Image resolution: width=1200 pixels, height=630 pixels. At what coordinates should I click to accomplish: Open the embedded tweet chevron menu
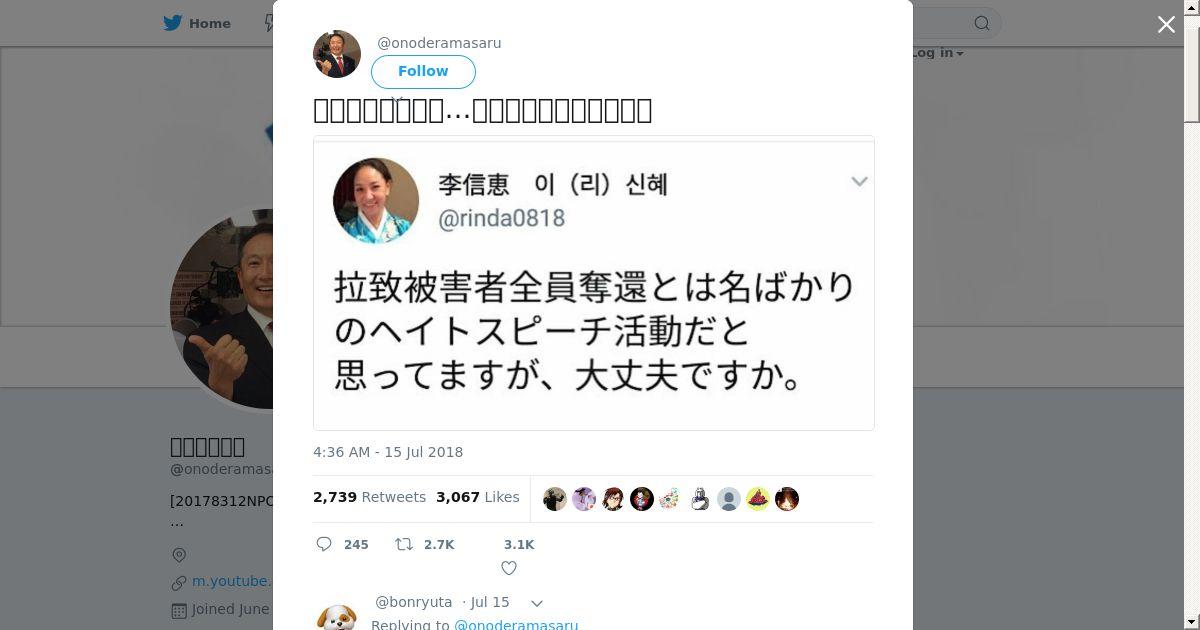(x=859, y=181)
